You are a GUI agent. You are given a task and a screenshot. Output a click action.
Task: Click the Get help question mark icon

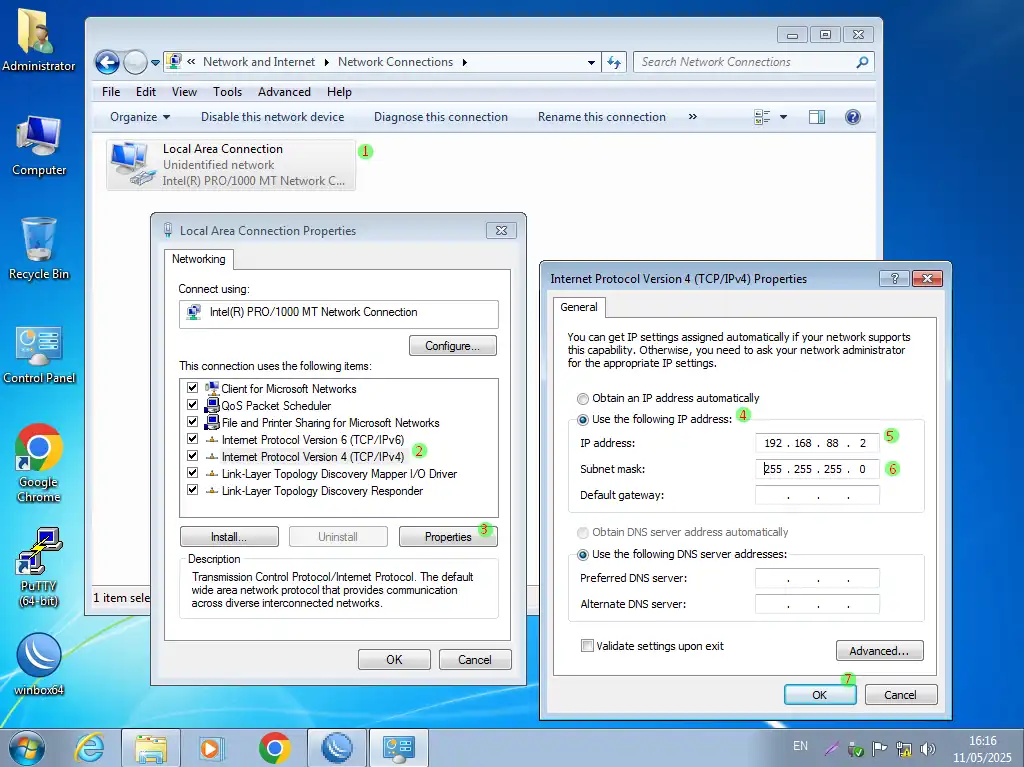(x=853, y=117)
